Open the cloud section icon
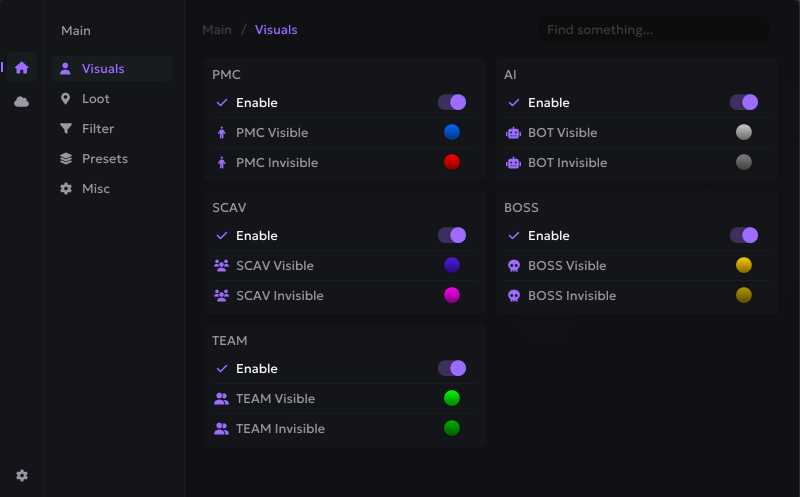The height and width of the screenshot is (497, 800). [x=21, y=101]
